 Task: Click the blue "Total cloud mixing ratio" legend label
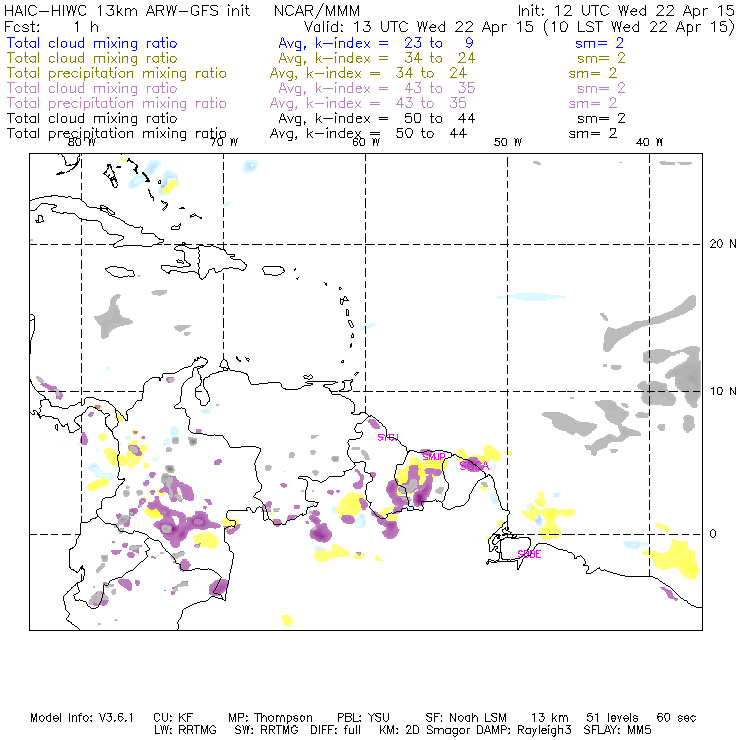[92, 43]
